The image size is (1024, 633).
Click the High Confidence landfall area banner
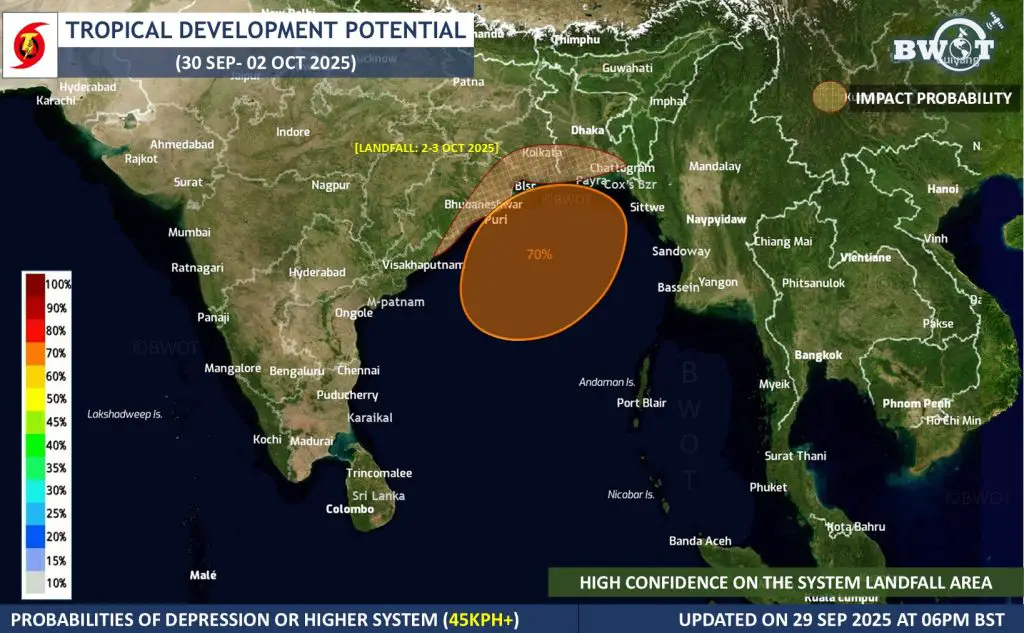[x=786, y=582]
